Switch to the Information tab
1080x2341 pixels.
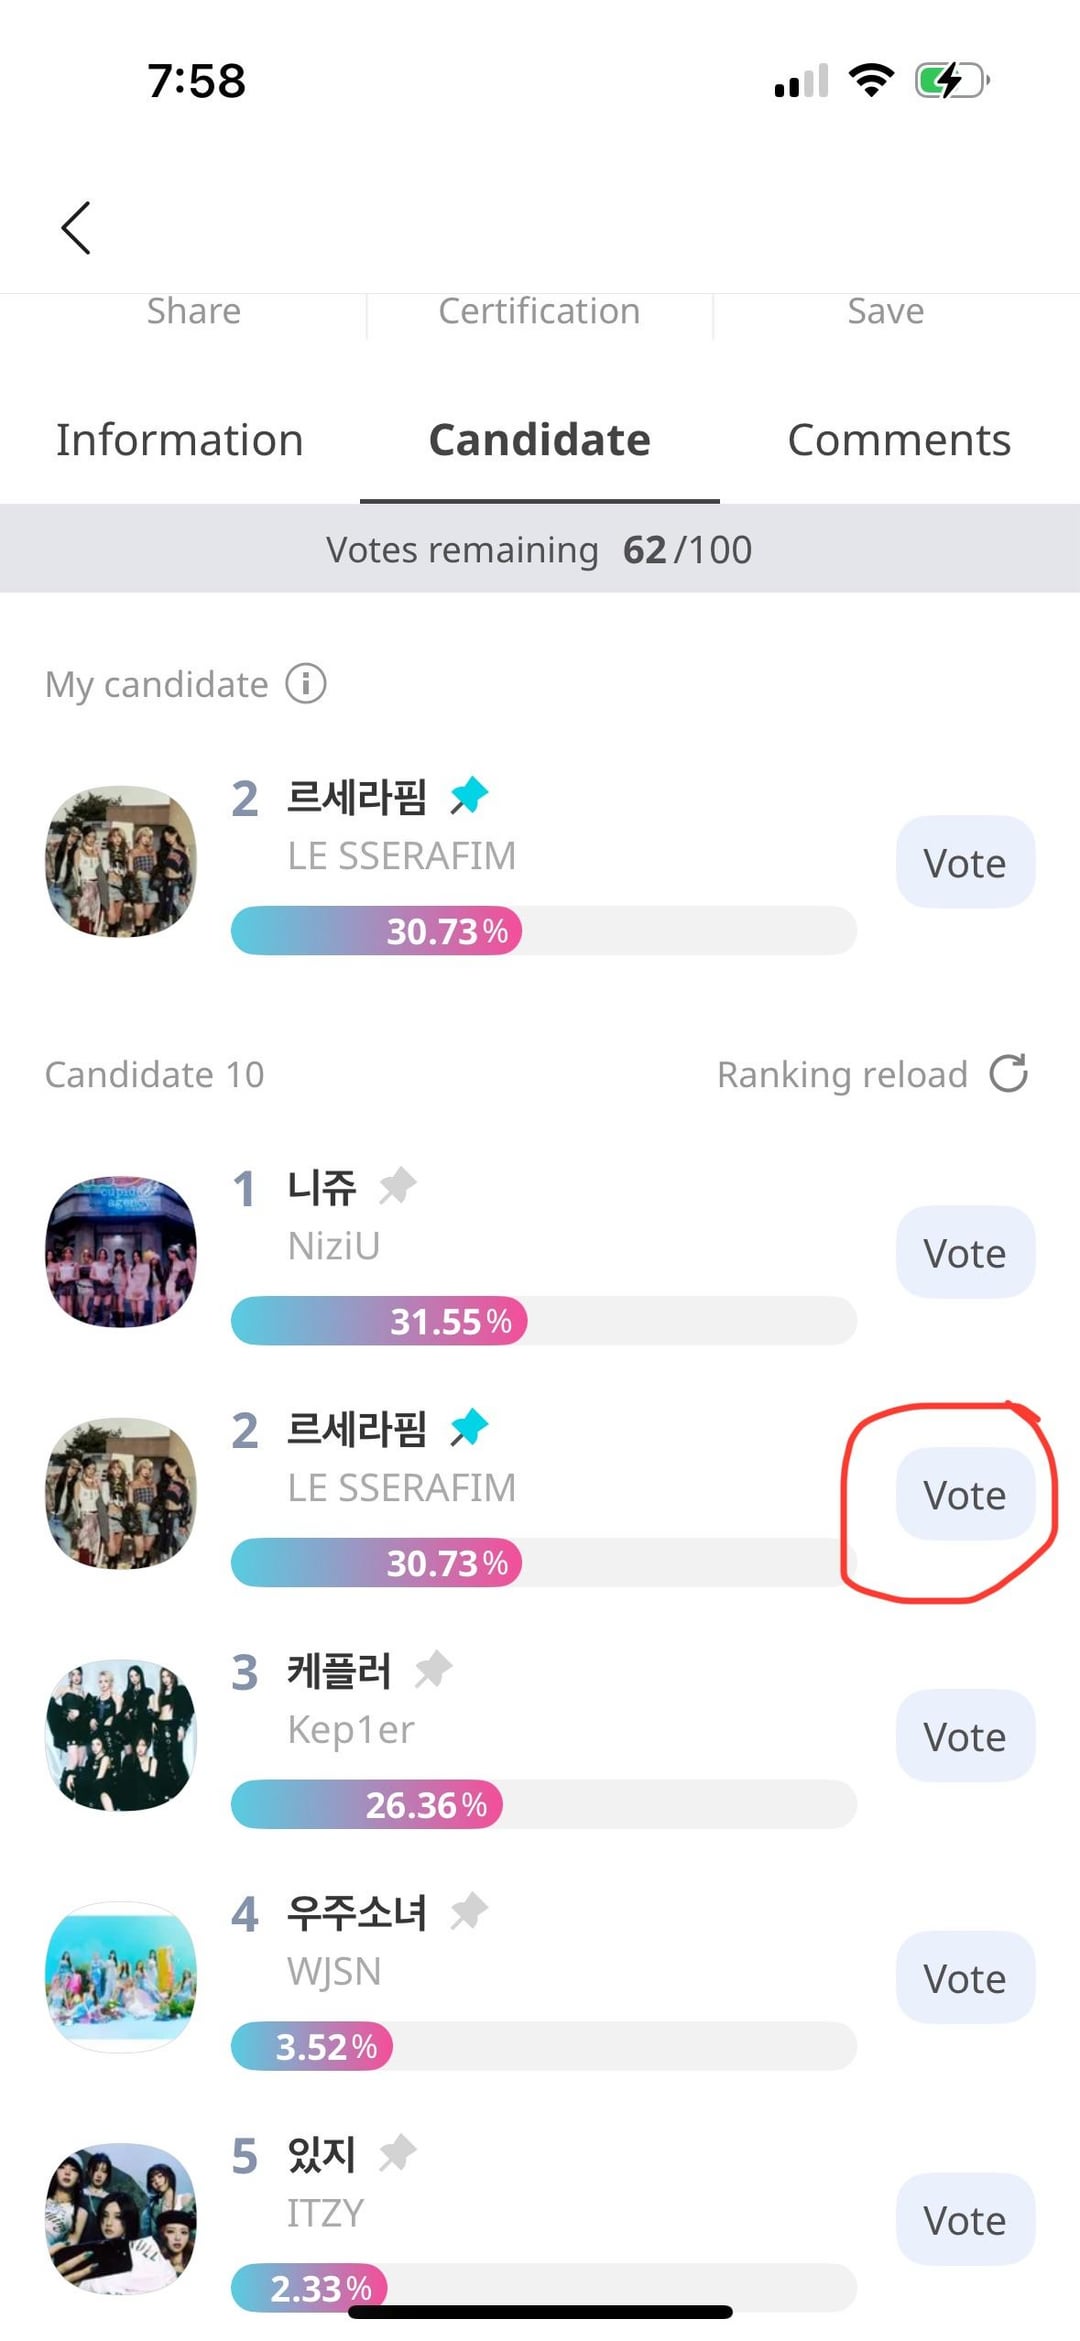[180, 440]
